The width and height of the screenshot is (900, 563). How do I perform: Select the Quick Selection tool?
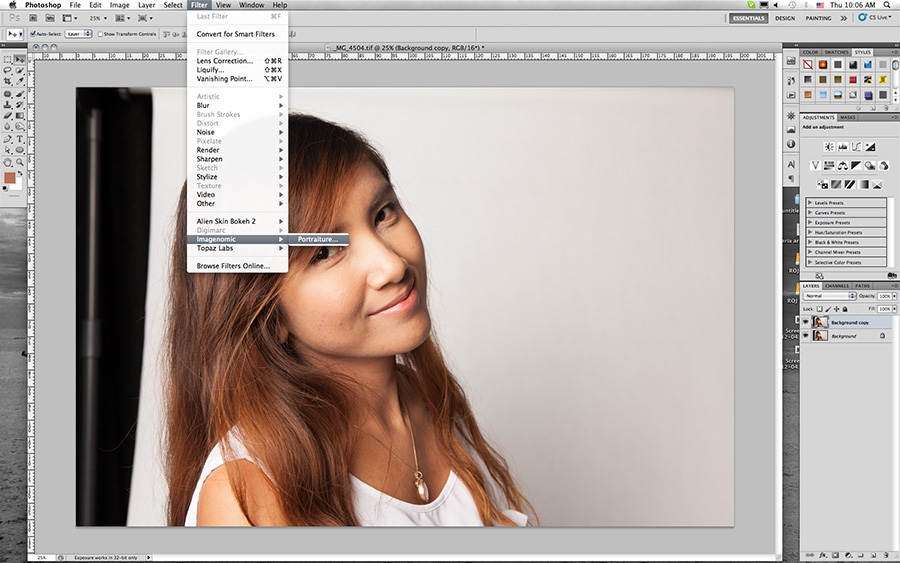pyautogui.click(x=20, y=70)
